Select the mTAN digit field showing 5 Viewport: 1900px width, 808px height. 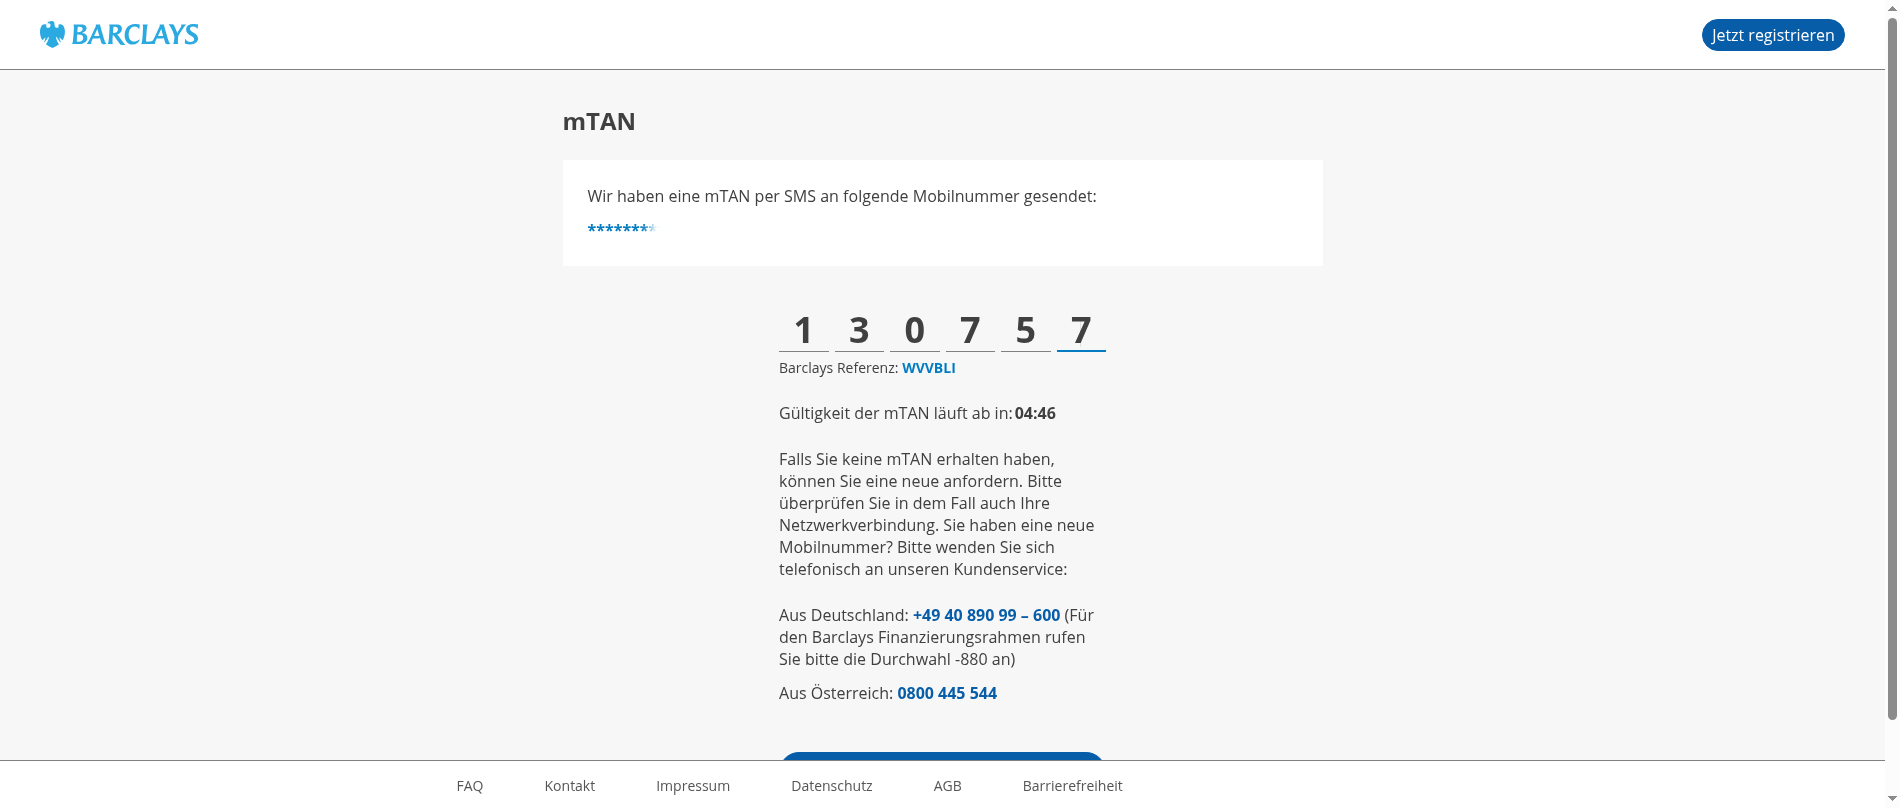tap(1025, 330)
